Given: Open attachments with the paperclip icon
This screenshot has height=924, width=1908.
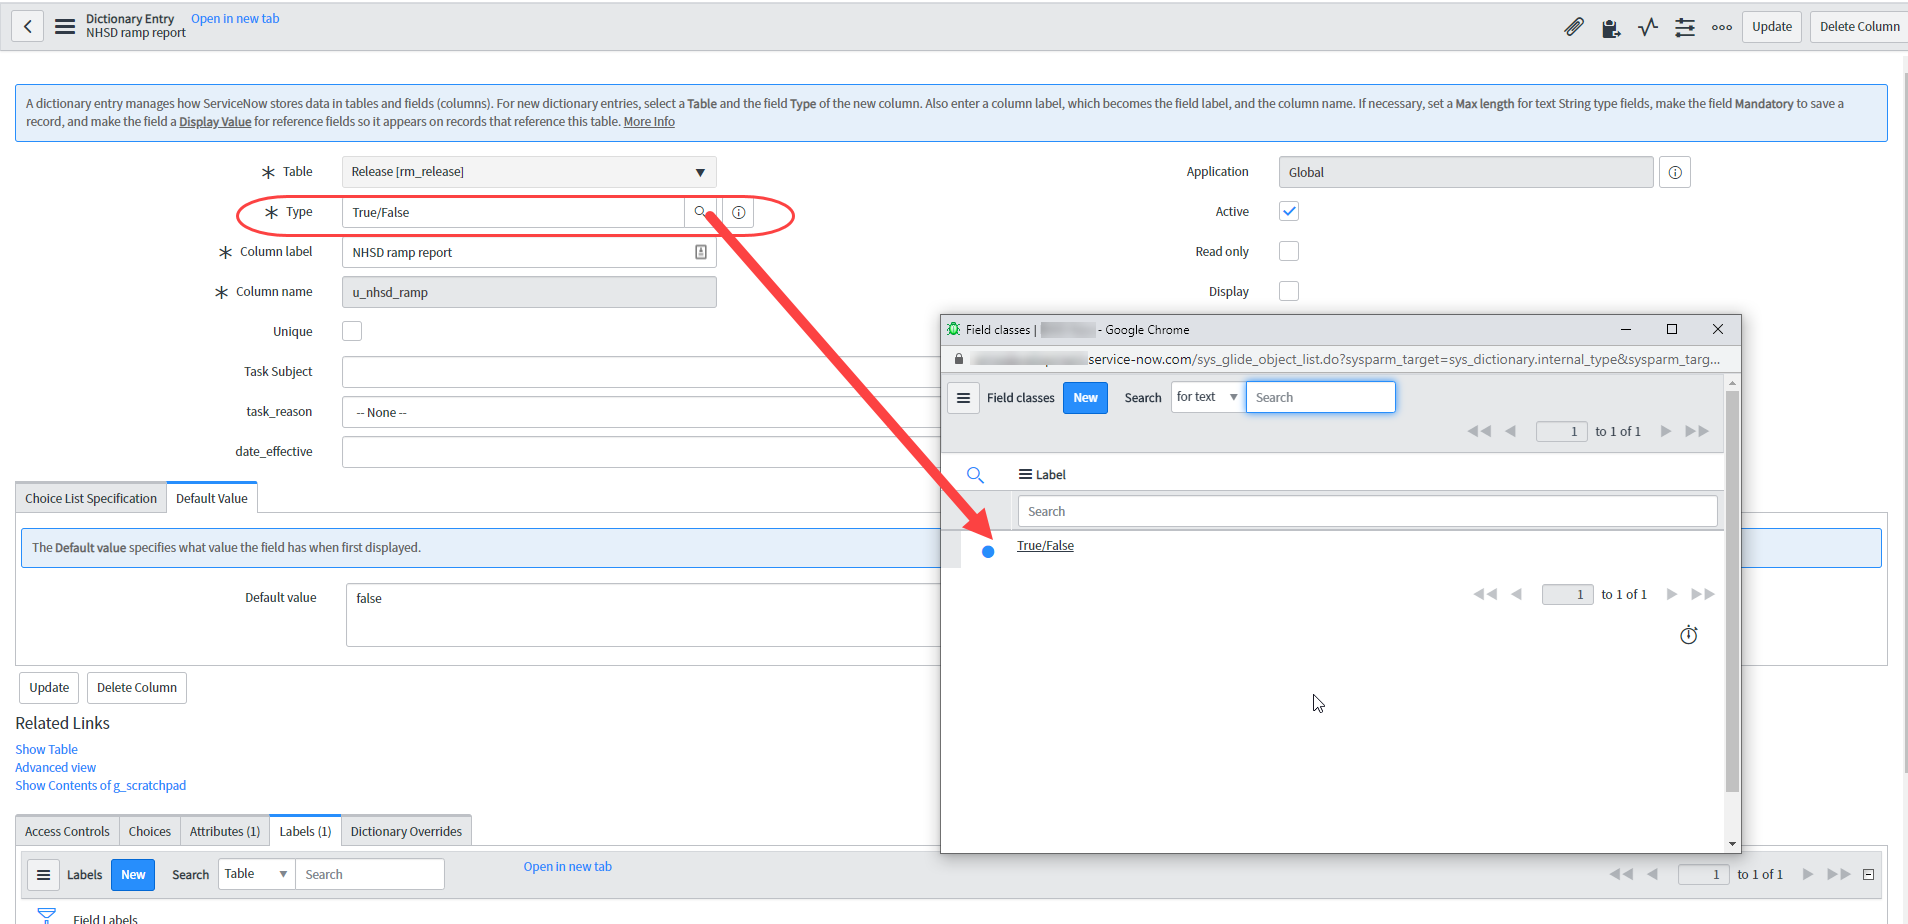Looking at the screenshot, I should [1573, 27].
